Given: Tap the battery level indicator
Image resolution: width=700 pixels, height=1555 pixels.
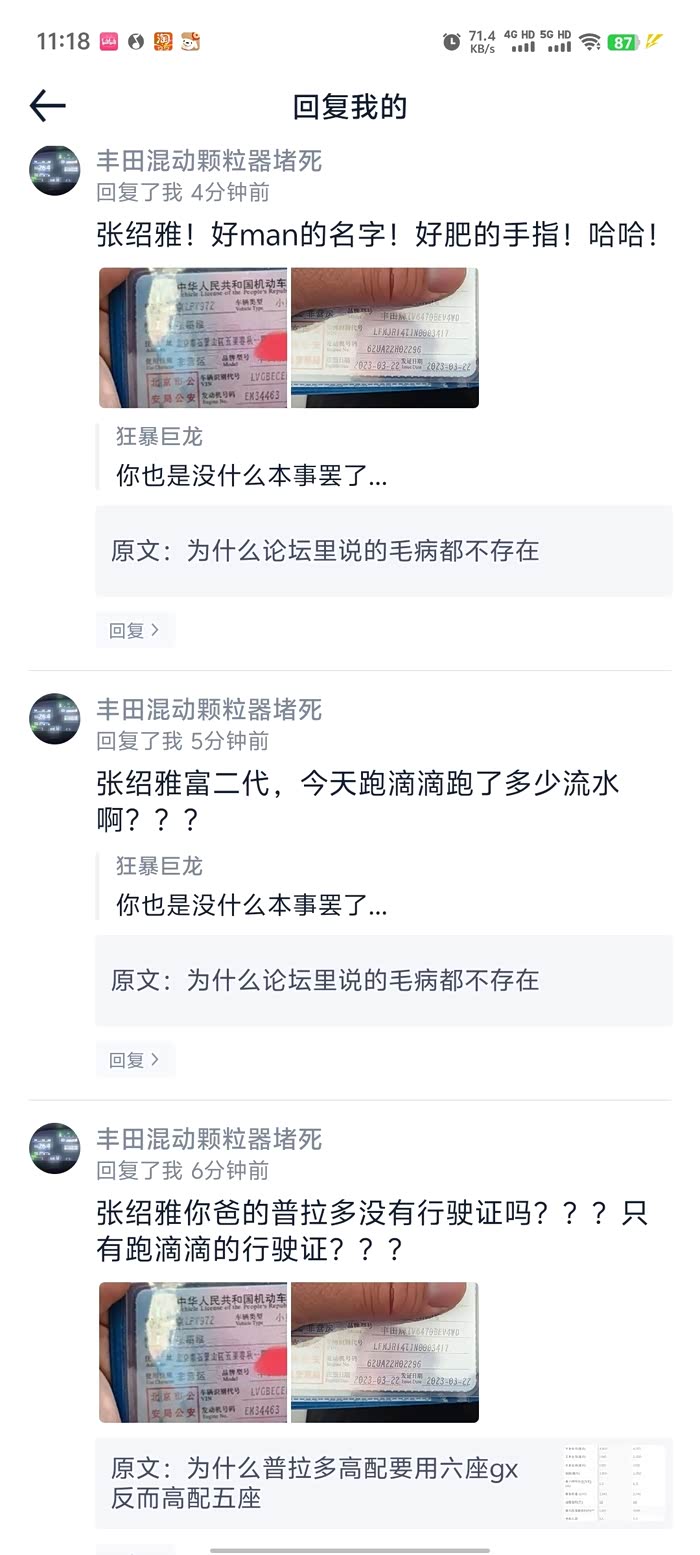Looking at the screenshot, I should (624, 42).
